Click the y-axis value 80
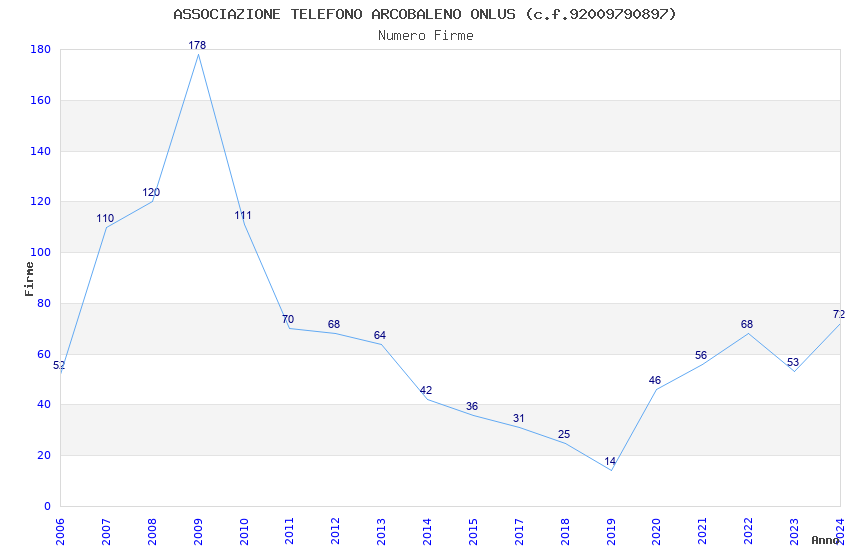Screen dimensions: 850x550 point(43,303)
